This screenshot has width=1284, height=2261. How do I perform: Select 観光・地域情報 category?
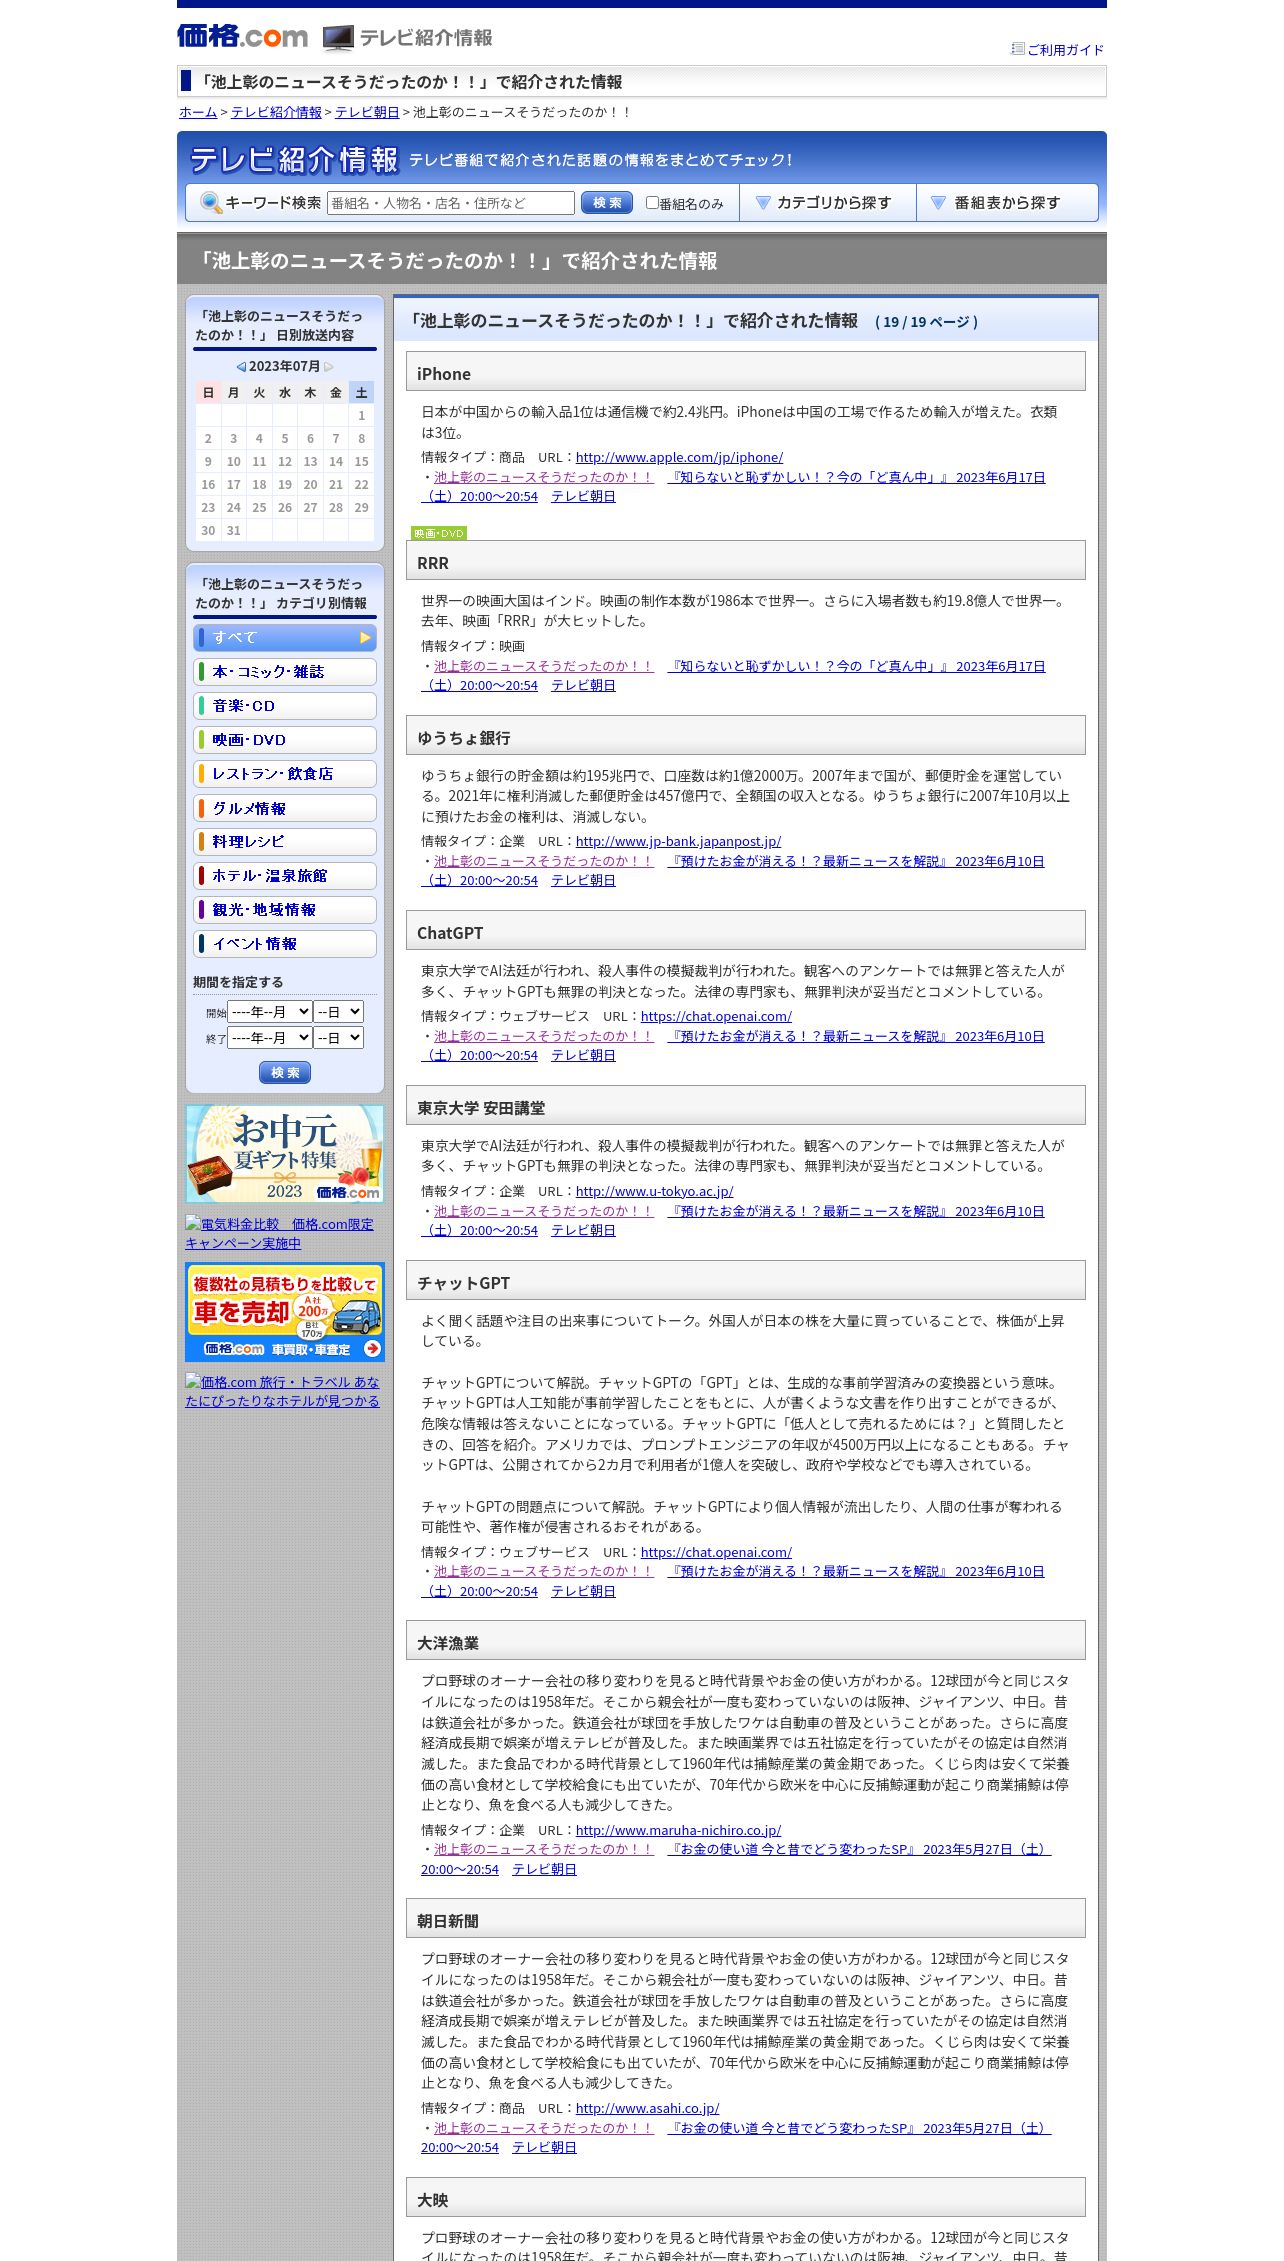285,910
